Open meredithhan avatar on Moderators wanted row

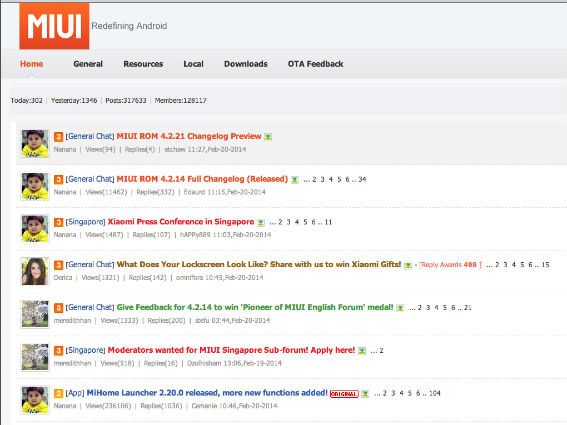35,357
